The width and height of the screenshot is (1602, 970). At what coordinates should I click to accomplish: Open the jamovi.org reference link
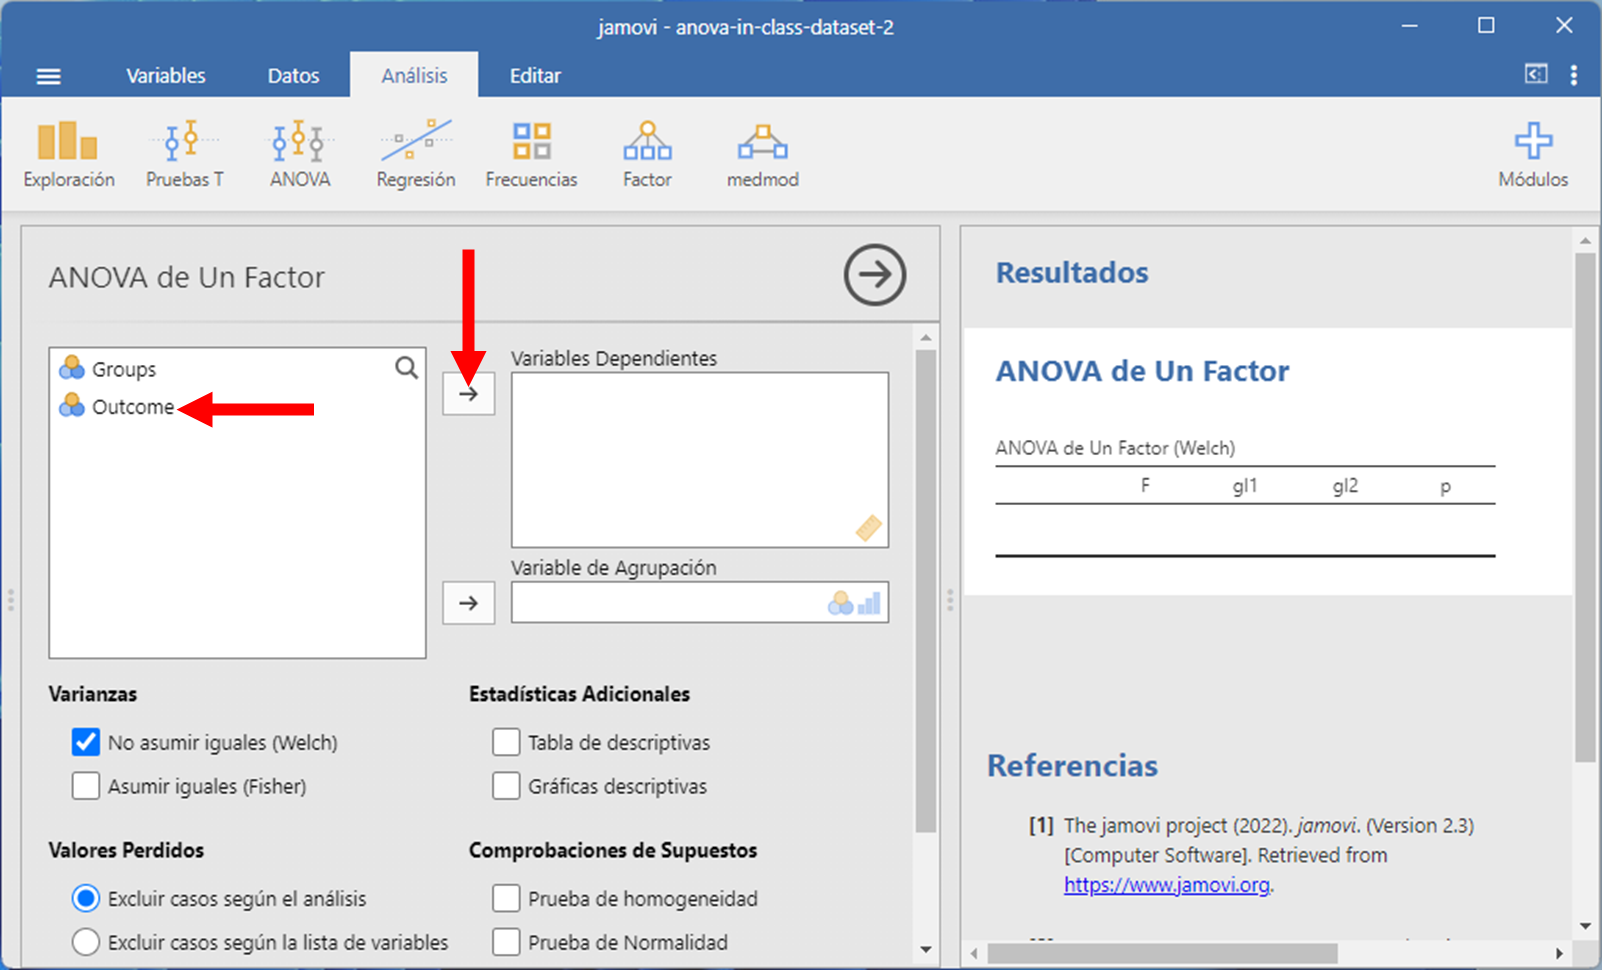(1166, 885)
